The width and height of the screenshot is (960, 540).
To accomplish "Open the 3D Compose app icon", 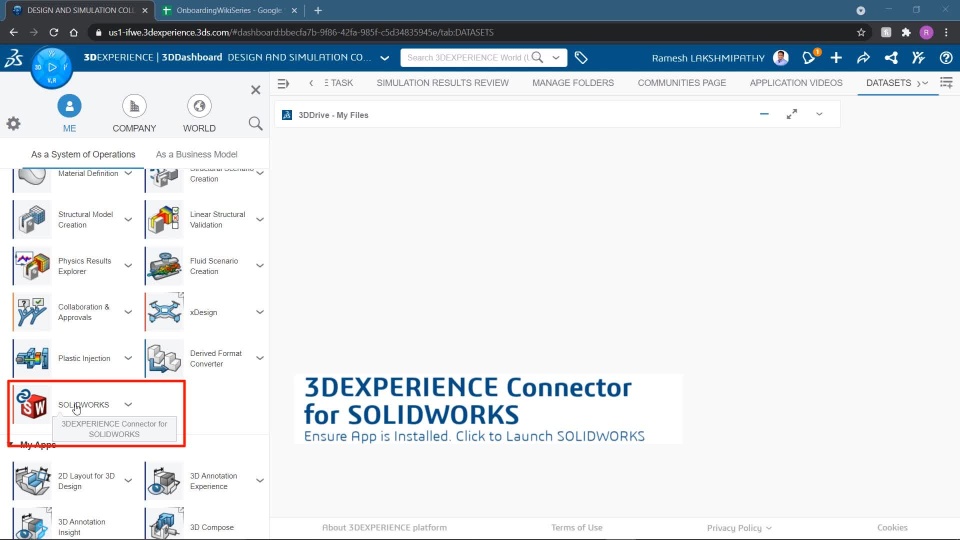I will tap(164, 525).
